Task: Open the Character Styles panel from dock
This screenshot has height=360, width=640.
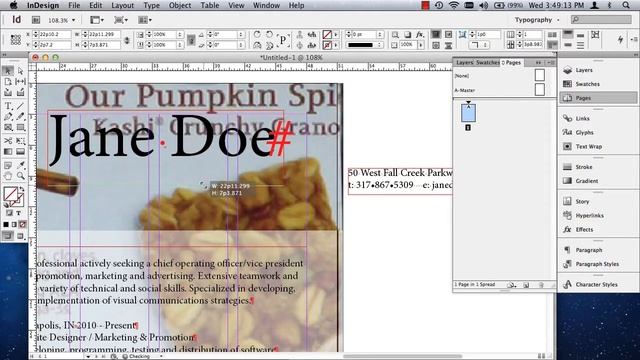Action: (x=597, y=284)
